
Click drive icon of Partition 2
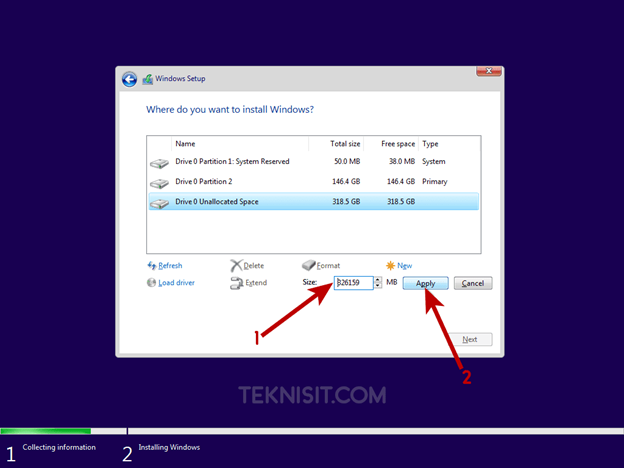coord(159,183)
